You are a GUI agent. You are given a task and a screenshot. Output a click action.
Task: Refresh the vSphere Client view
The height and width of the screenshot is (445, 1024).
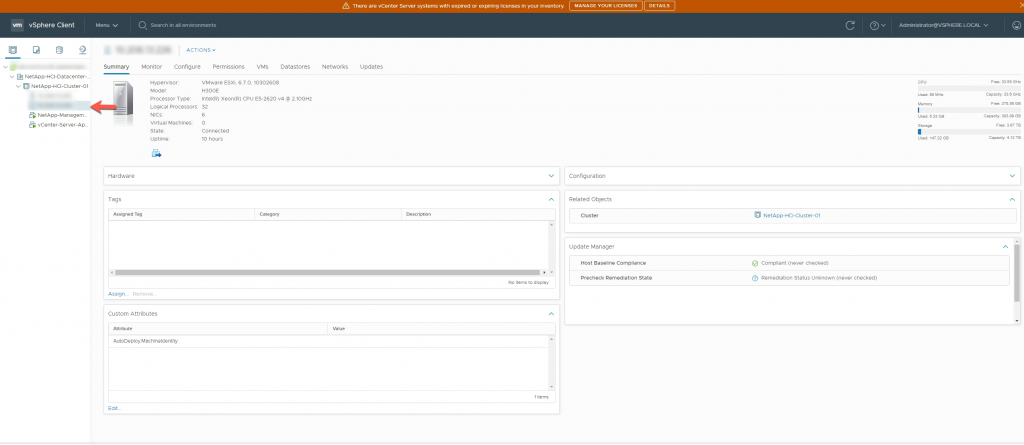tap(850, 25)
